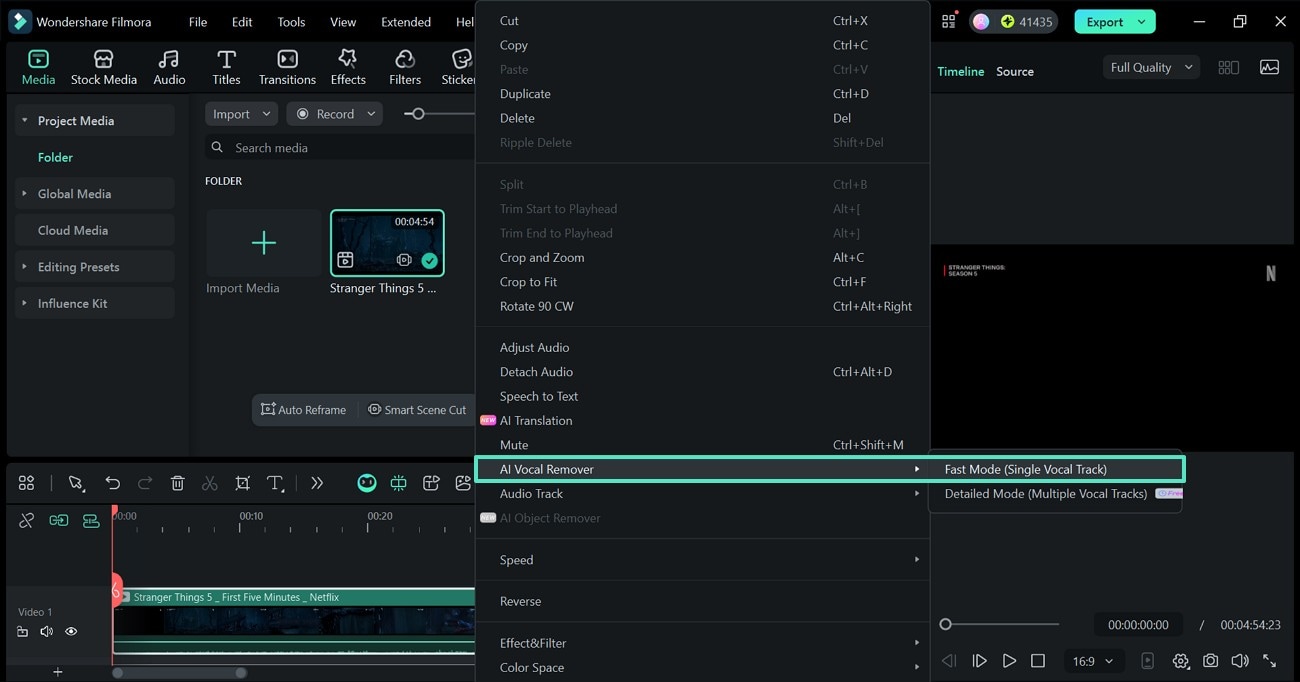This screenshot has height=682, width=1300.
Task: Select the Undo arrow icon
Action: [112, 483]
